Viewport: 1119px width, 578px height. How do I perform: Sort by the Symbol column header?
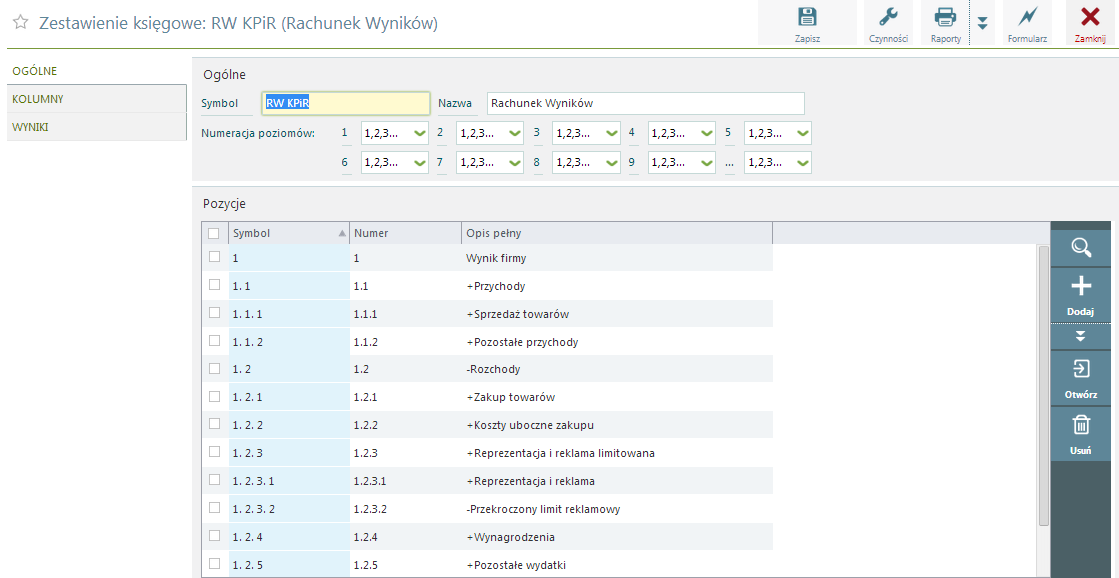click(x=288, y=233)
